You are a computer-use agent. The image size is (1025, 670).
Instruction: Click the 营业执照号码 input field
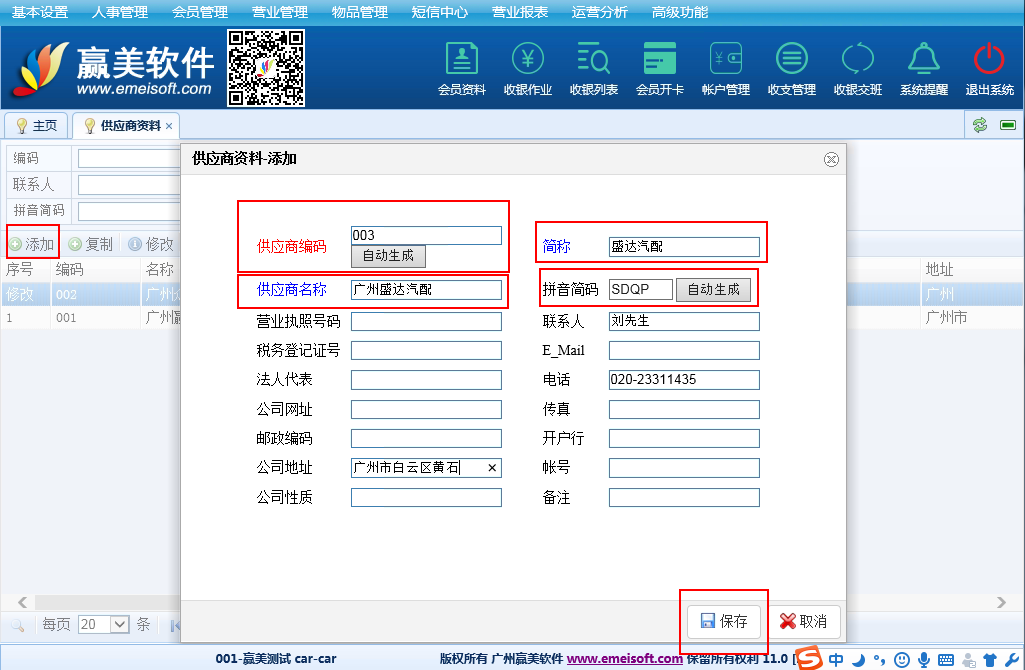click(x=426, y=322)
